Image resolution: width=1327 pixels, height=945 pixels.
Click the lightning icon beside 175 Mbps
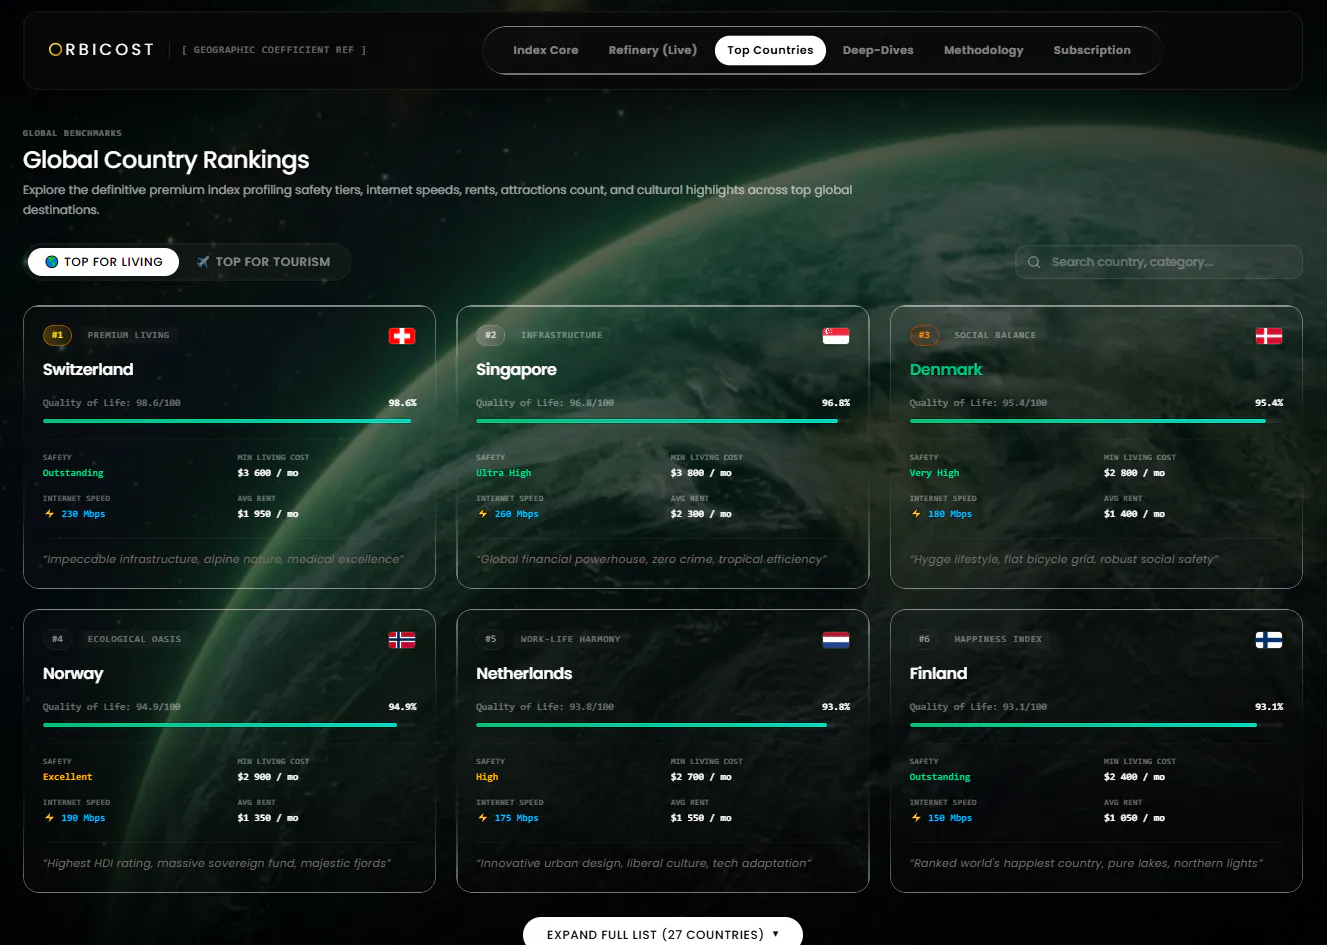pos(482,818)
